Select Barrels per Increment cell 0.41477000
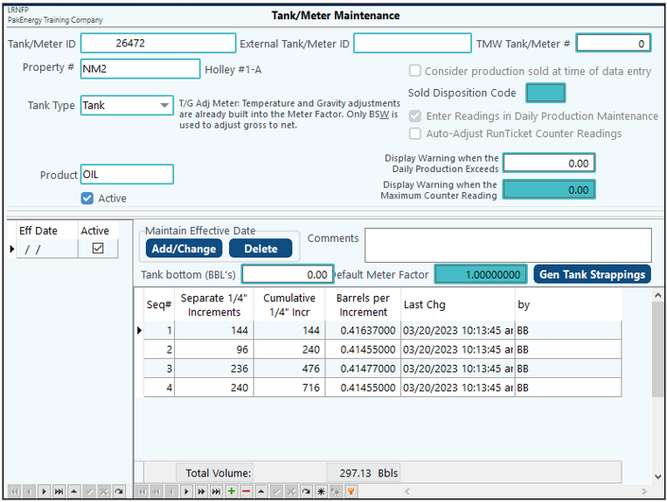The height and width of the screenshot is (502, 667). click(x=363, y=368)
